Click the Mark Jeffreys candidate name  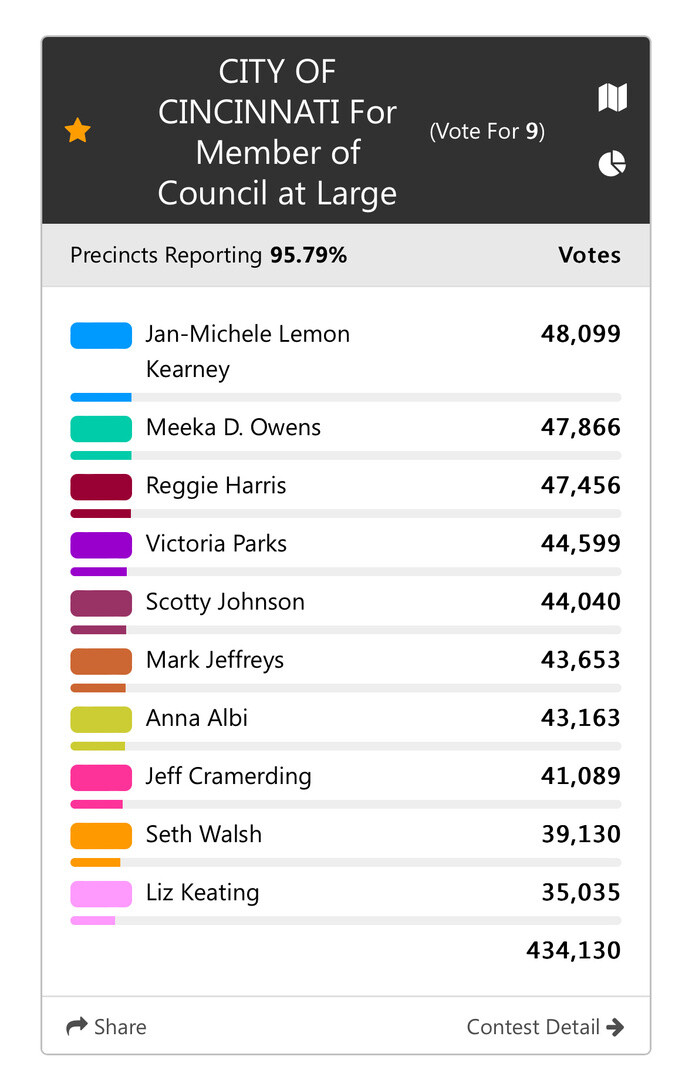click(215, 661)
